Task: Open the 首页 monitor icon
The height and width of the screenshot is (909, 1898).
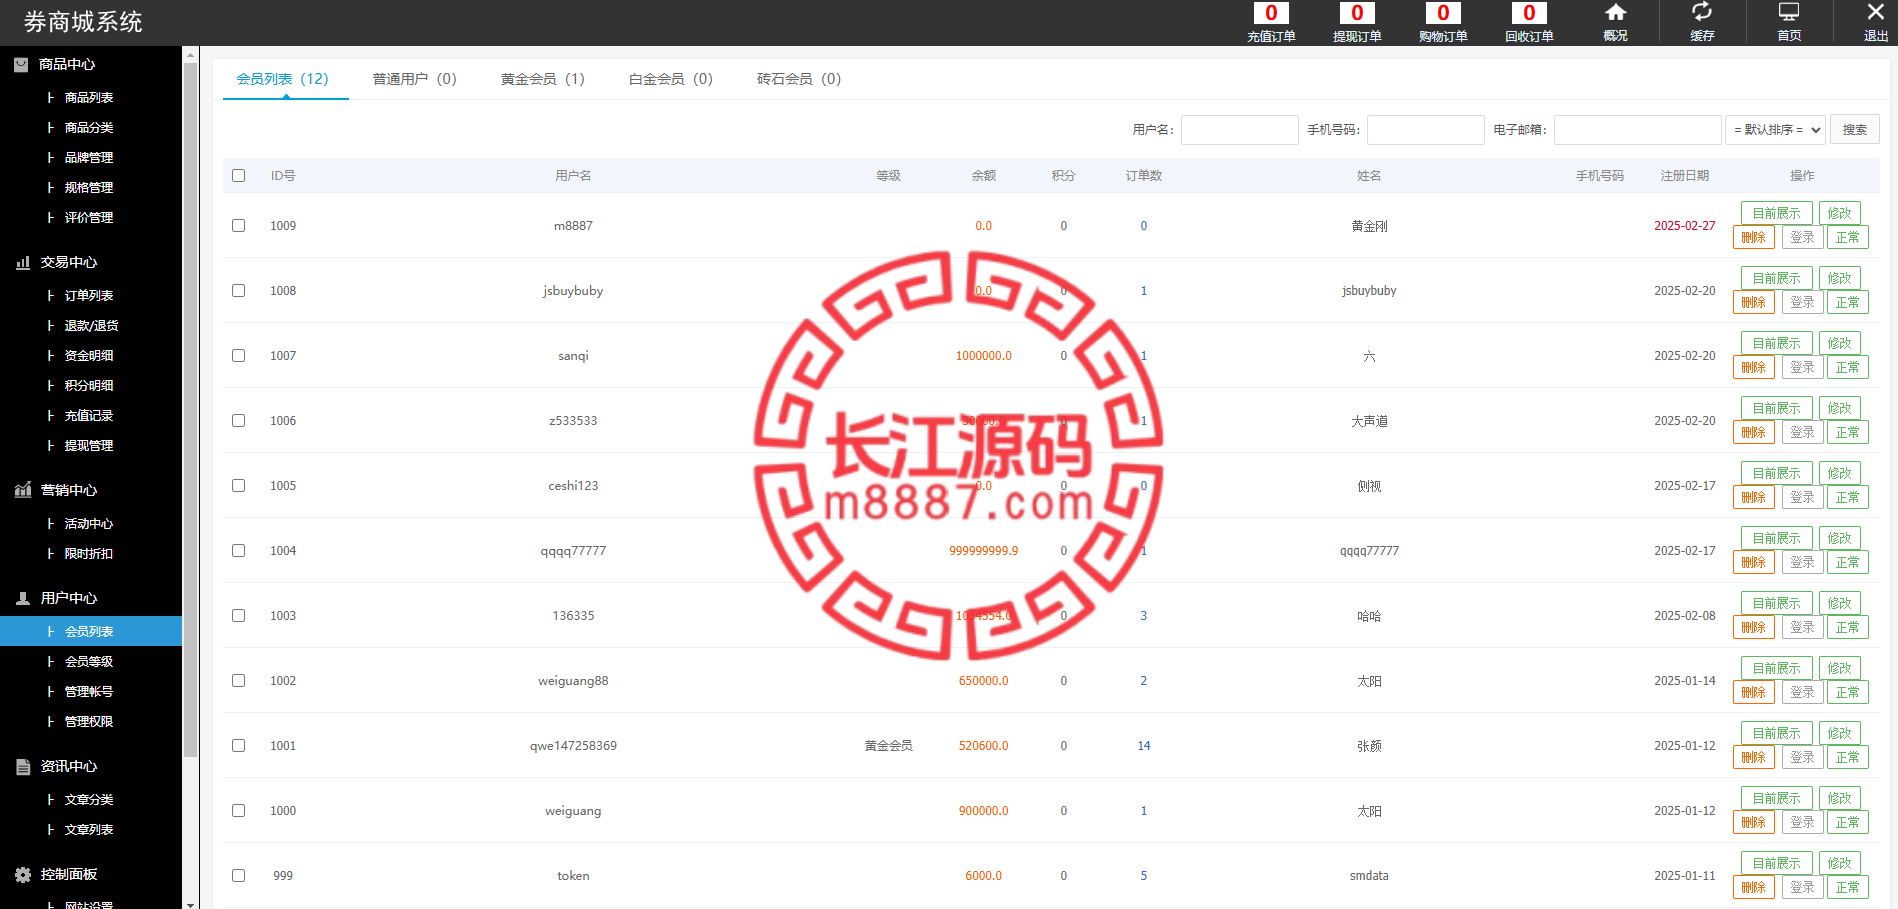Action: 1789,12
